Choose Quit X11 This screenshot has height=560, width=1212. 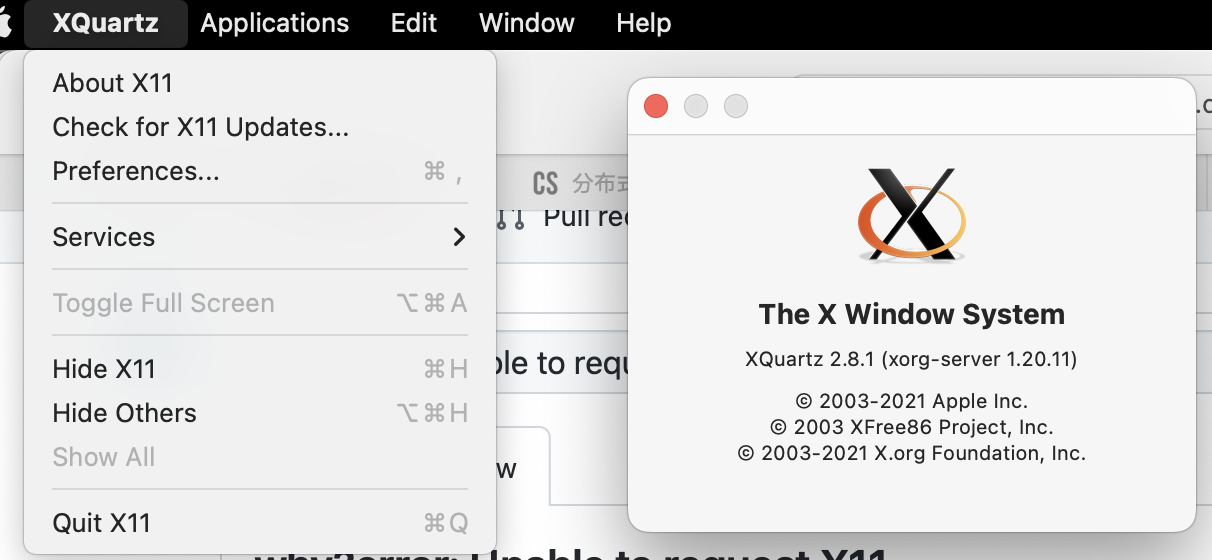coord(260,523)
